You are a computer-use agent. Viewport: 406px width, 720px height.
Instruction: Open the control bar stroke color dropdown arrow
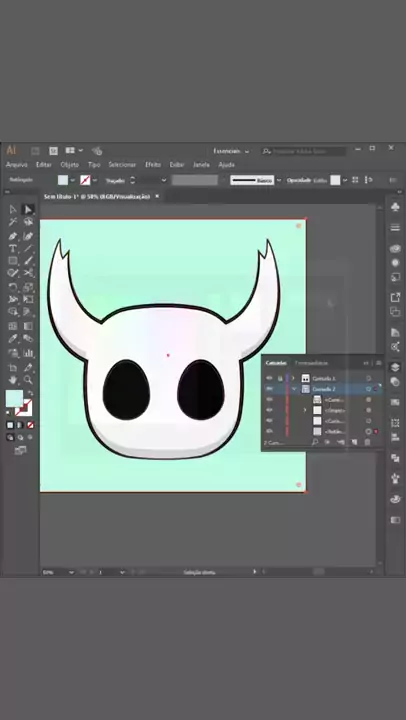[x=95, y=180]
